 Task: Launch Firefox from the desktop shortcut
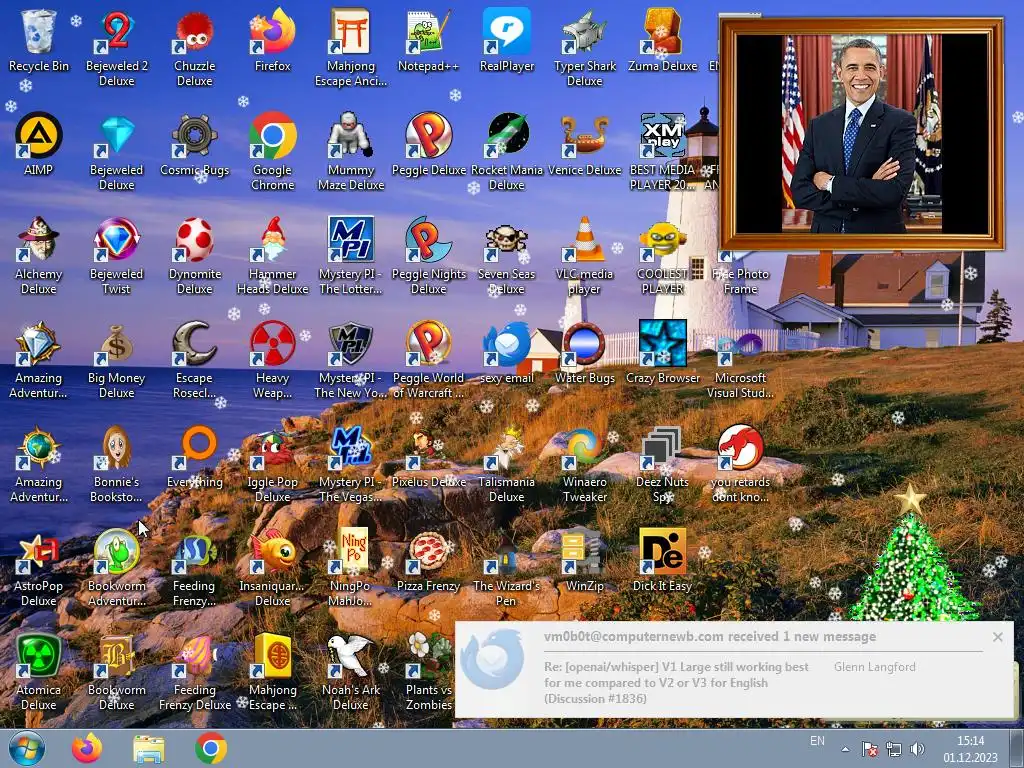point(272,40)
